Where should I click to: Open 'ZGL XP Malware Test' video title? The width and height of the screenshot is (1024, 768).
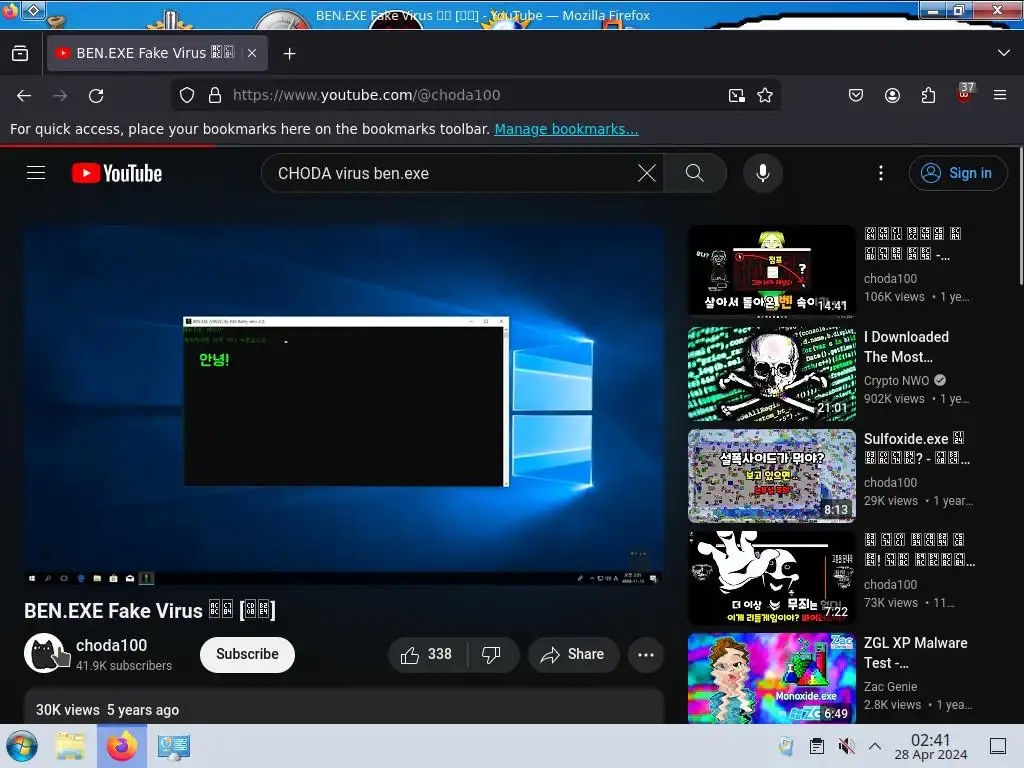pos(916,652)
